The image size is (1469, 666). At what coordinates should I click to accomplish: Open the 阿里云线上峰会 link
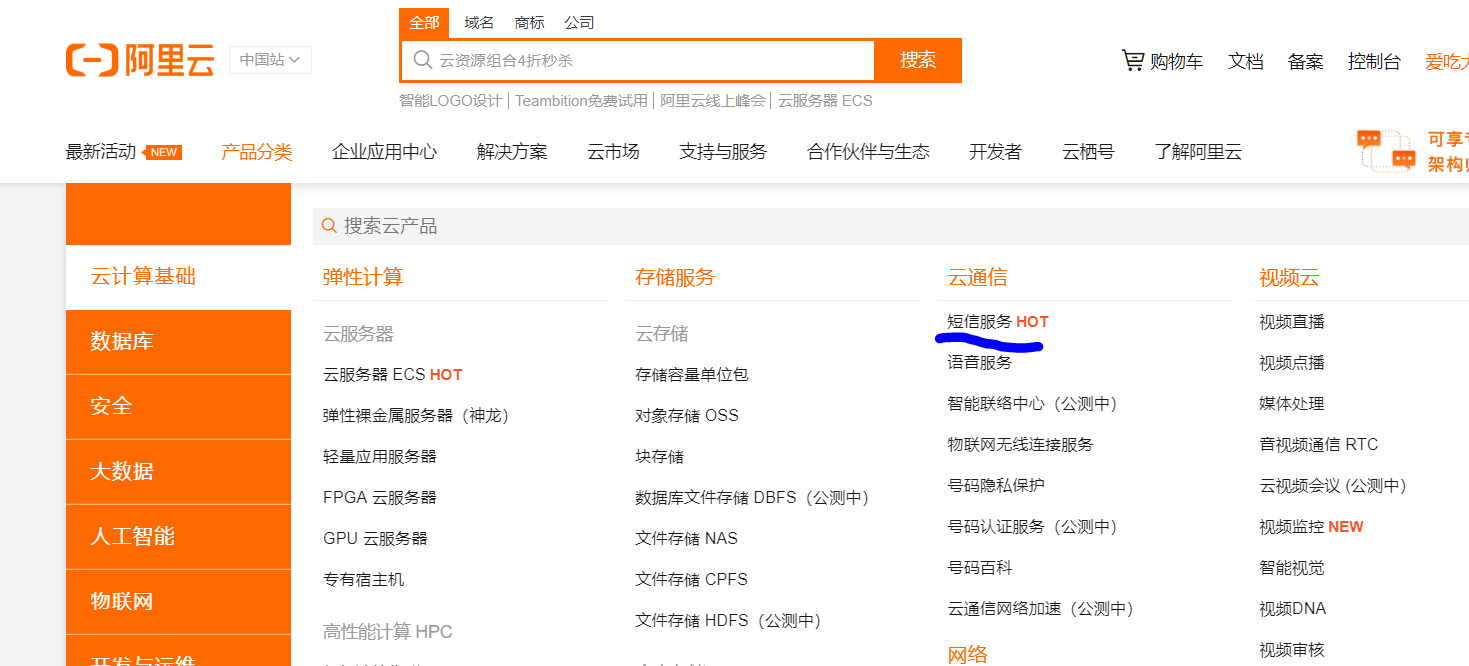pos(712,101)
